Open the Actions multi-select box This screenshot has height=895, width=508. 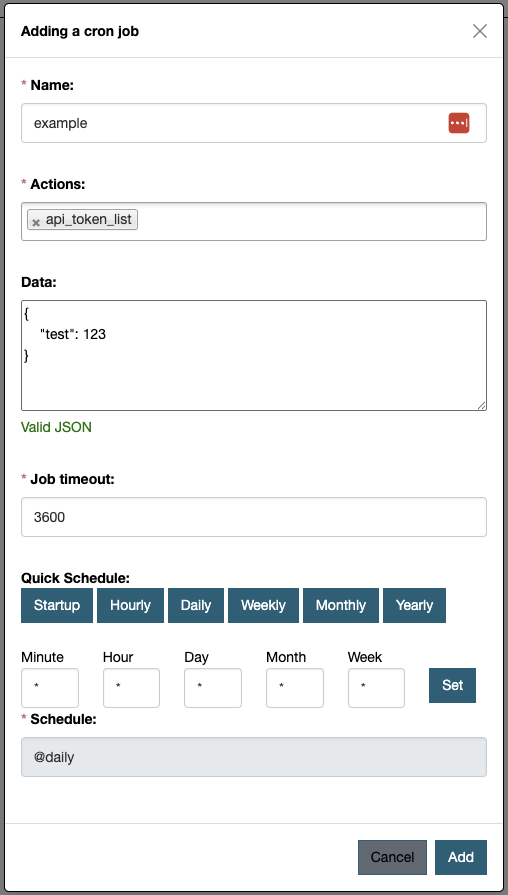click(x=254, y=221)
